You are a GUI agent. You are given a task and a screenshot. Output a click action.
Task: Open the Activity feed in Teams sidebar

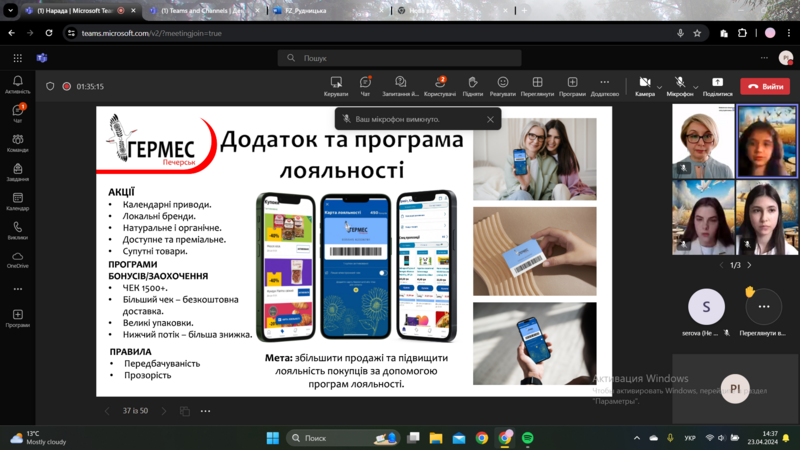pyautogui.click(x=17, y=84)
